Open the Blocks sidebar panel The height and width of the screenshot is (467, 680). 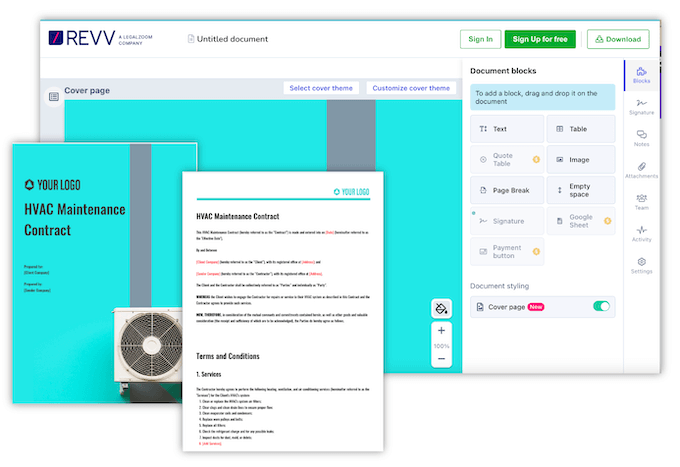(x=641, y=76)
